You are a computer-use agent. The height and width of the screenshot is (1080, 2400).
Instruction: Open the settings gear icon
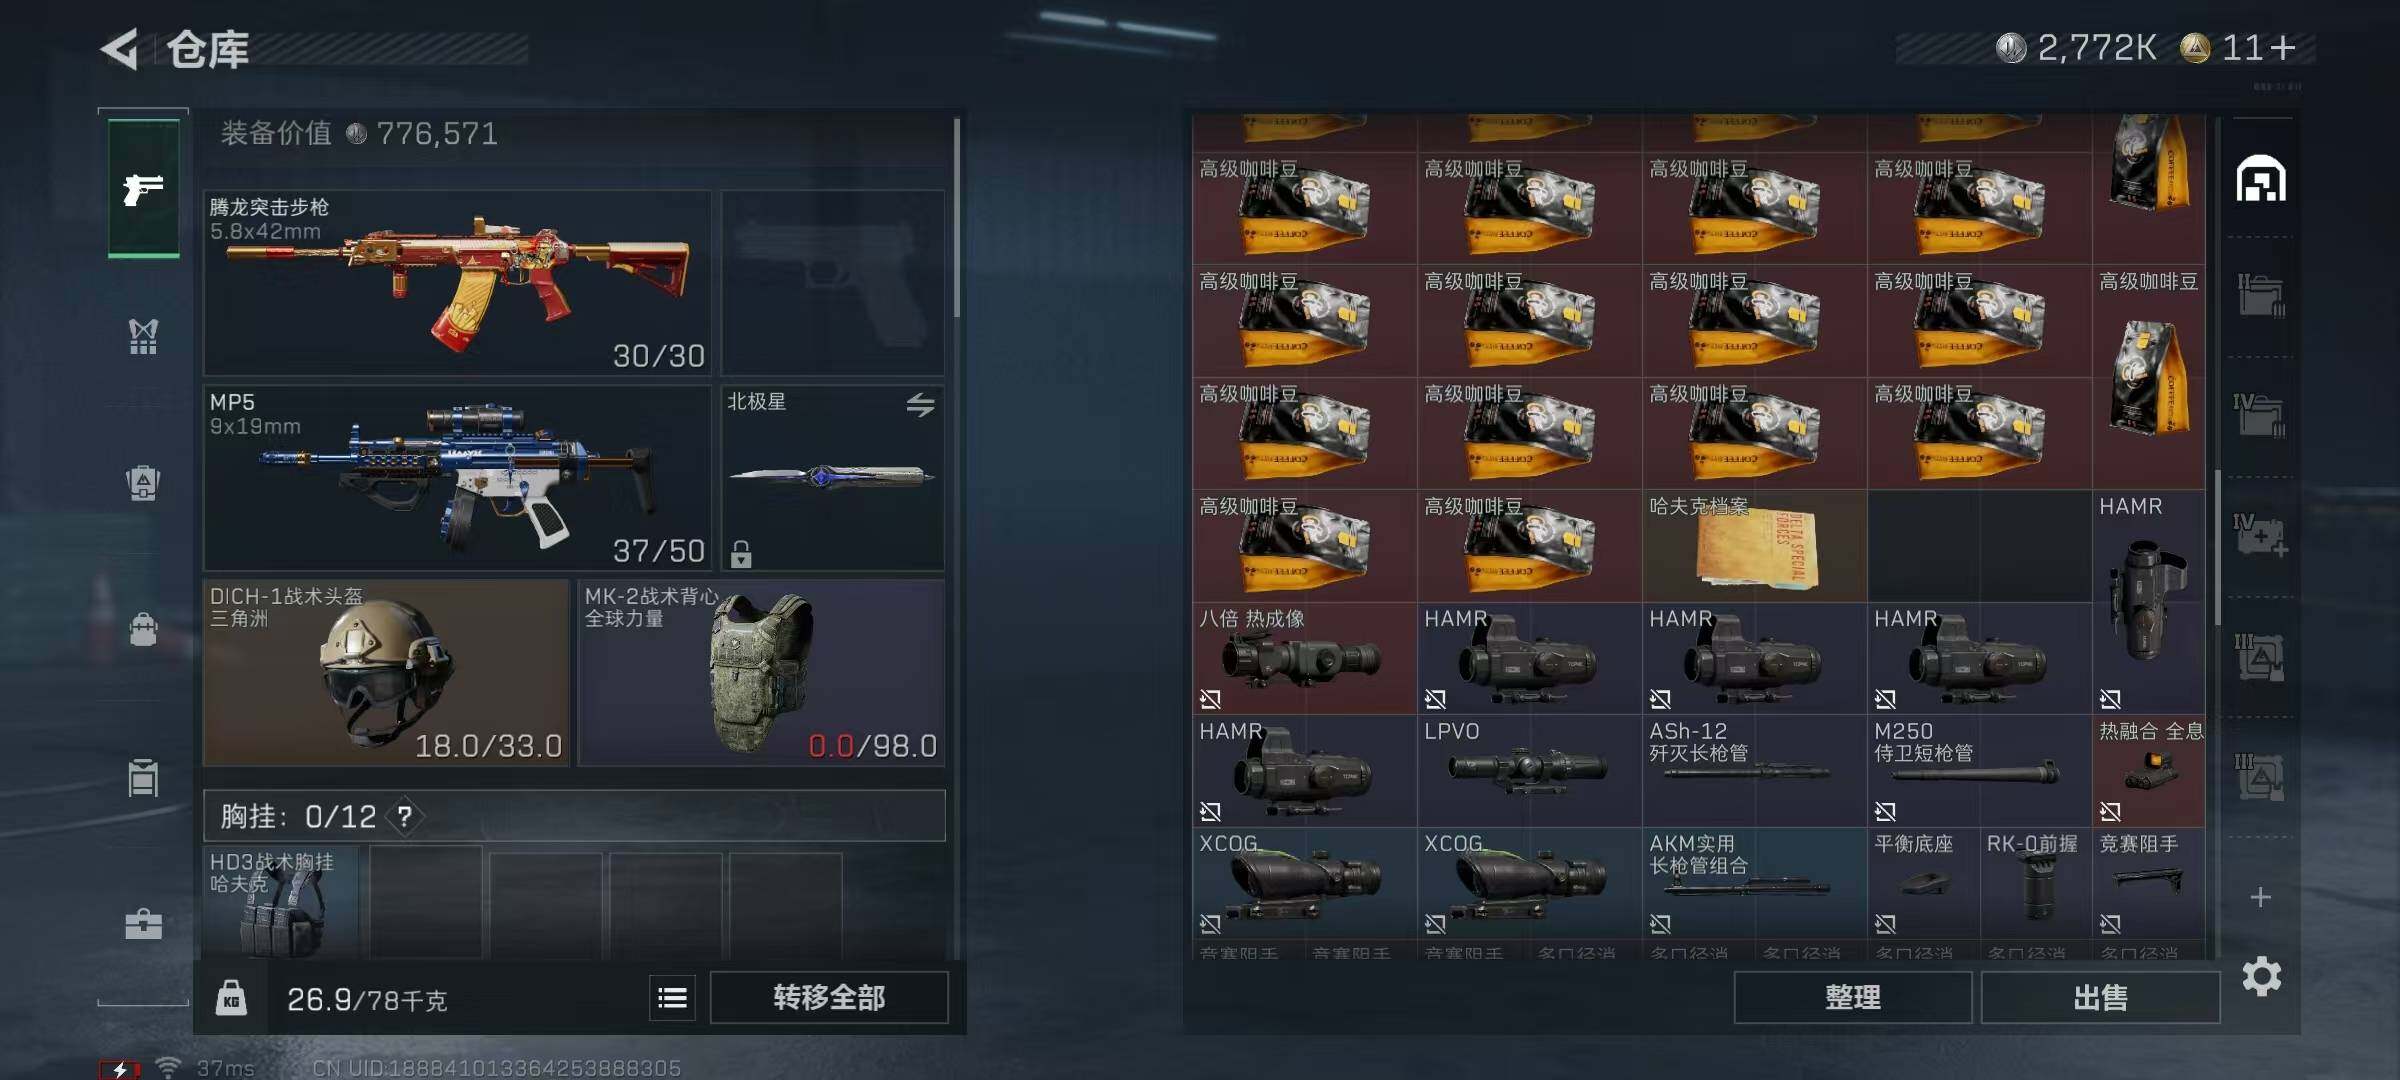(x=2261, y=976)
